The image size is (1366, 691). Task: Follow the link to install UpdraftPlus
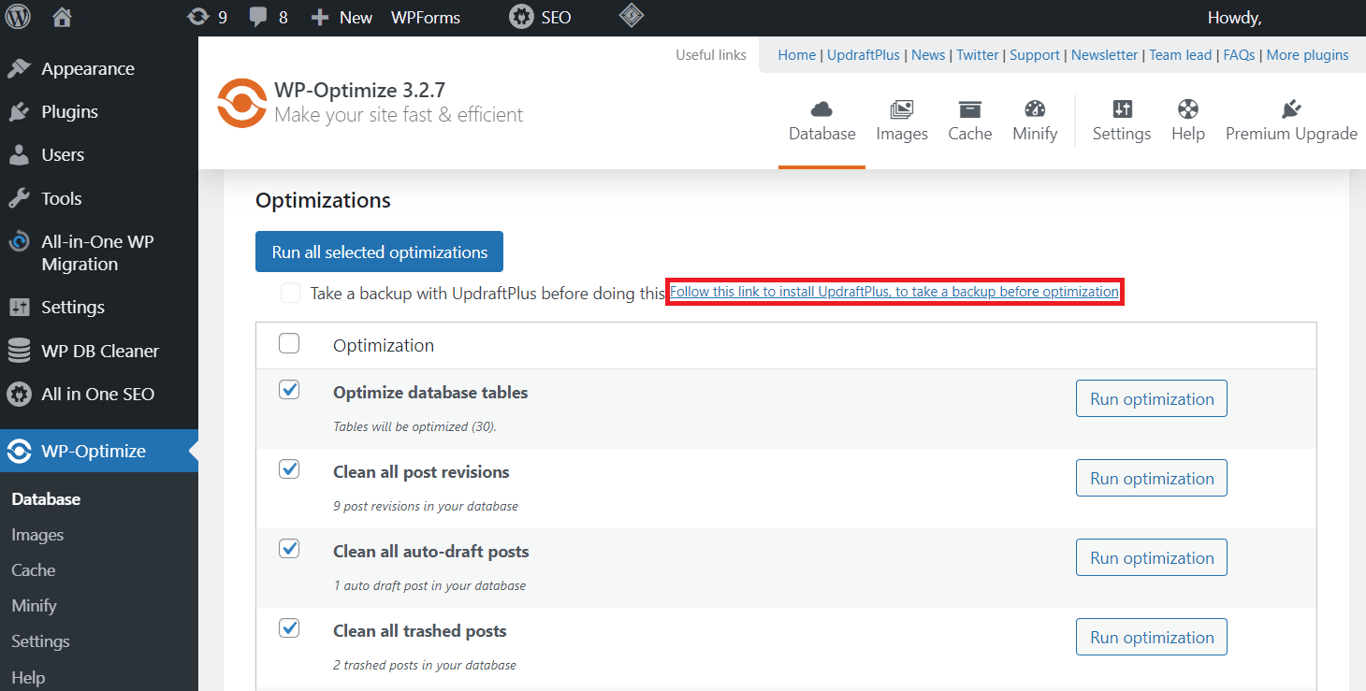pos(894,291)
